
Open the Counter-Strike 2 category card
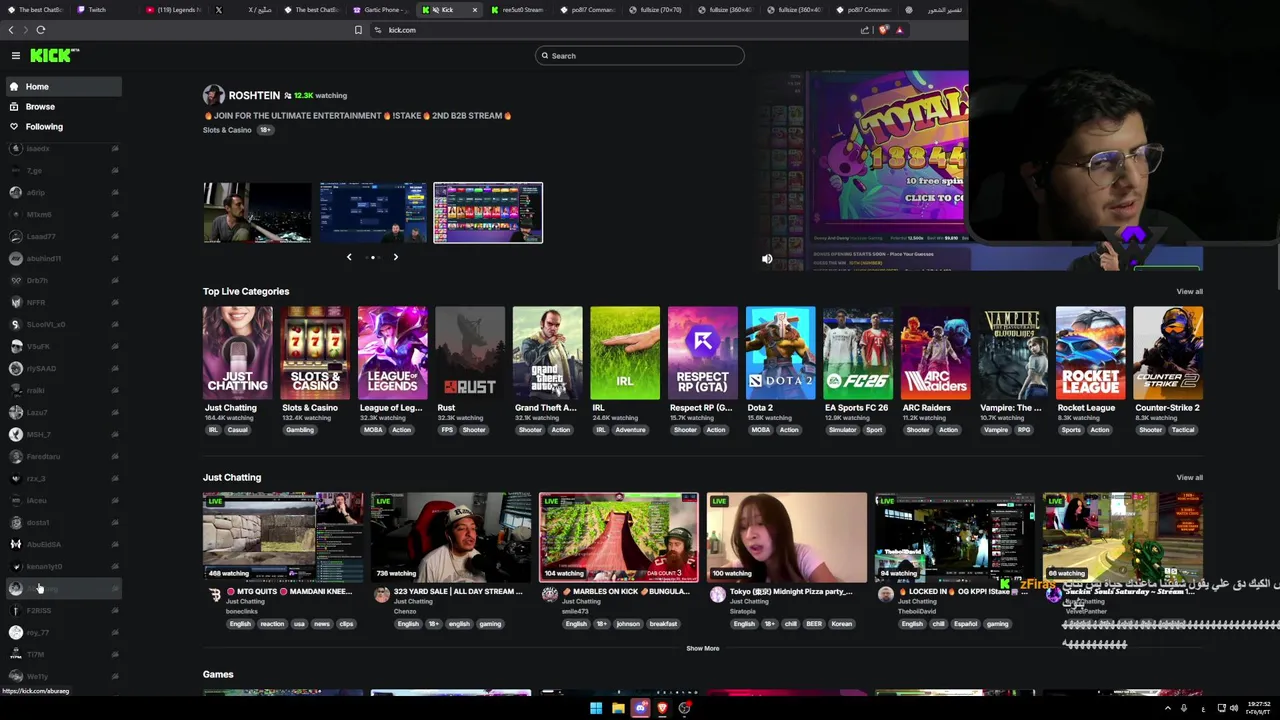tap(1168, 353)
